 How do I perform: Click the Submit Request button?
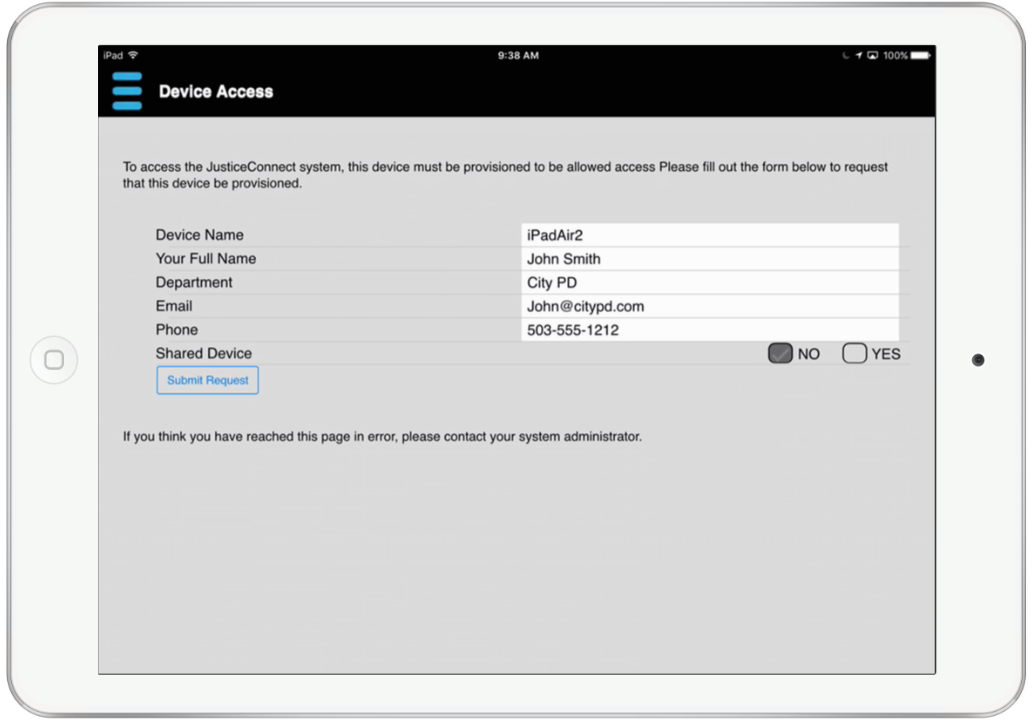click(207, 380)
